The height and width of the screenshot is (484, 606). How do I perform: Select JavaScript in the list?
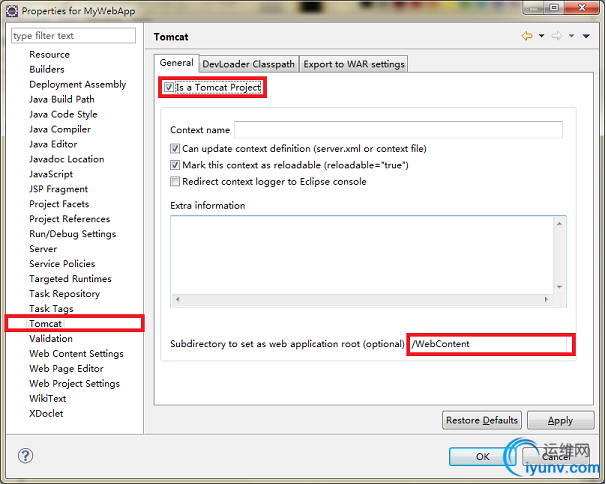[51, 174]
